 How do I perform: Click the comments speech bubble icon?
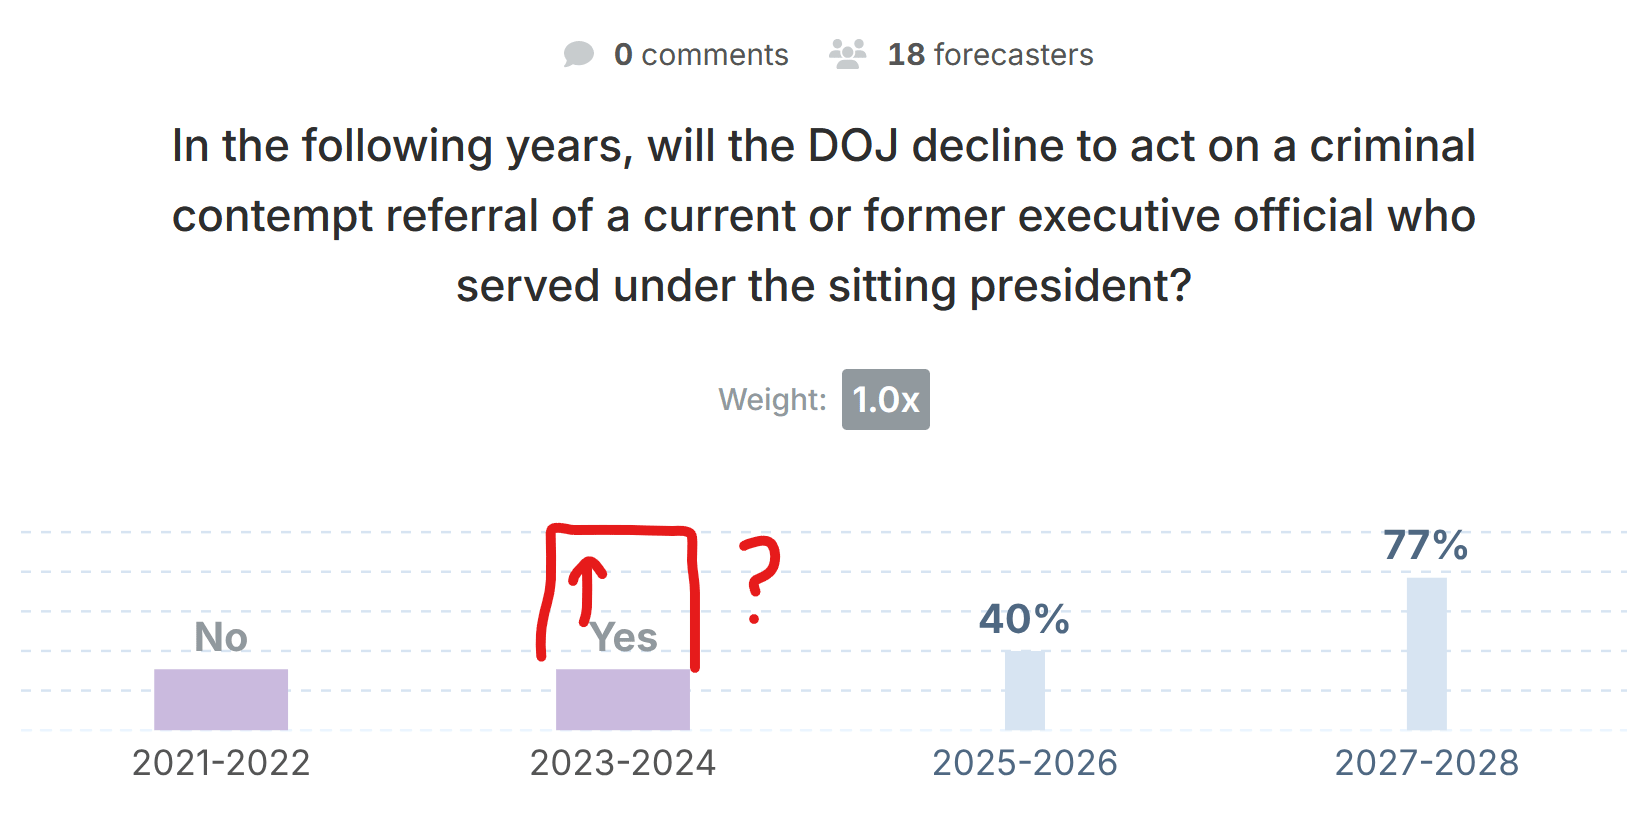[578, 54]
